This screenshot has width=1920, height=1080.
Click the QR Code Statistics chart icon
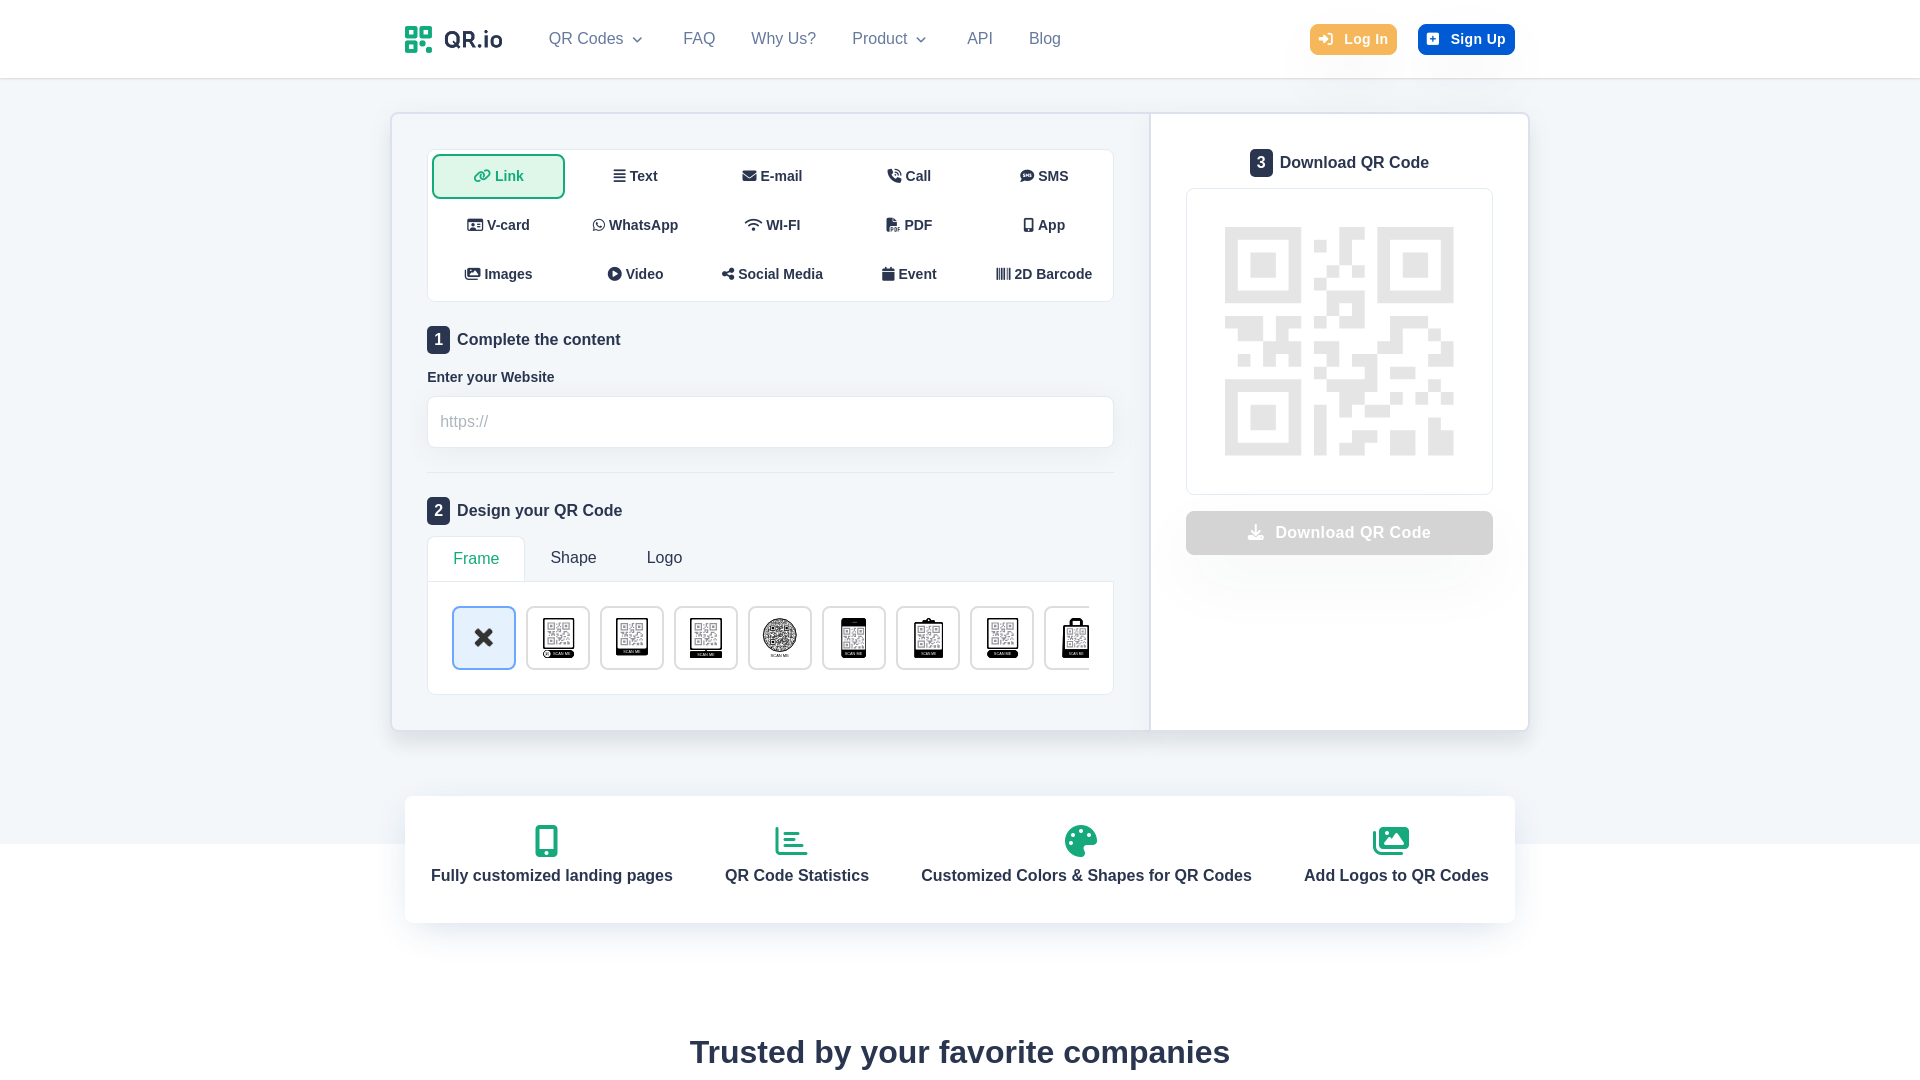click(791, 841)
